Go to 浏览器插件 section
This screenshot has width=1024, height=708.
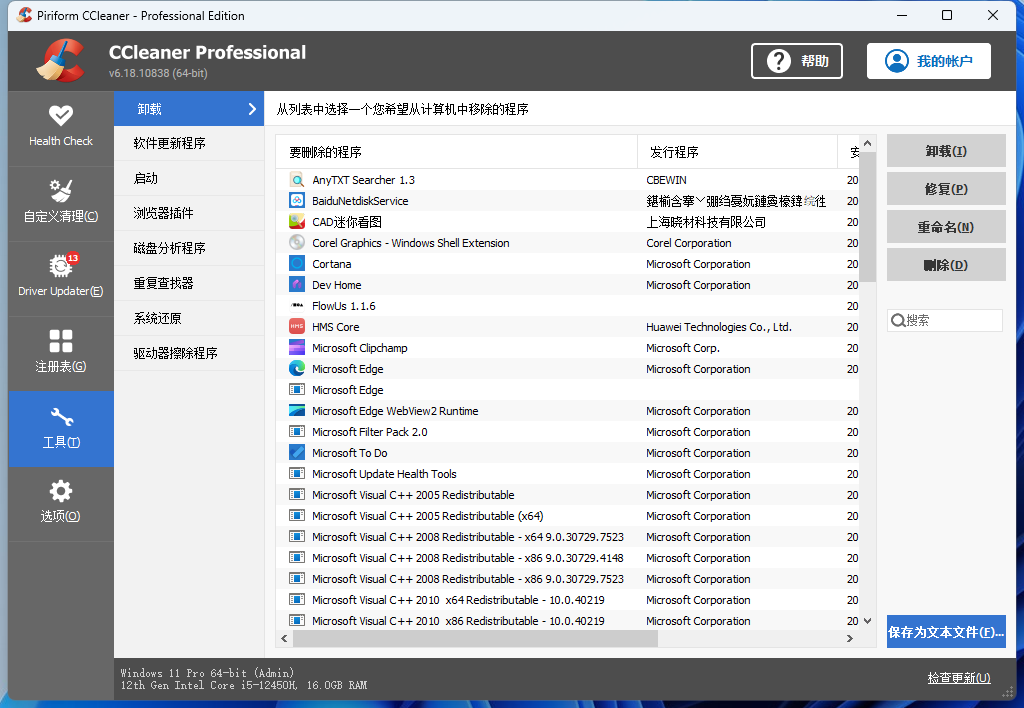pyautogui.click(x=189, y=213)
